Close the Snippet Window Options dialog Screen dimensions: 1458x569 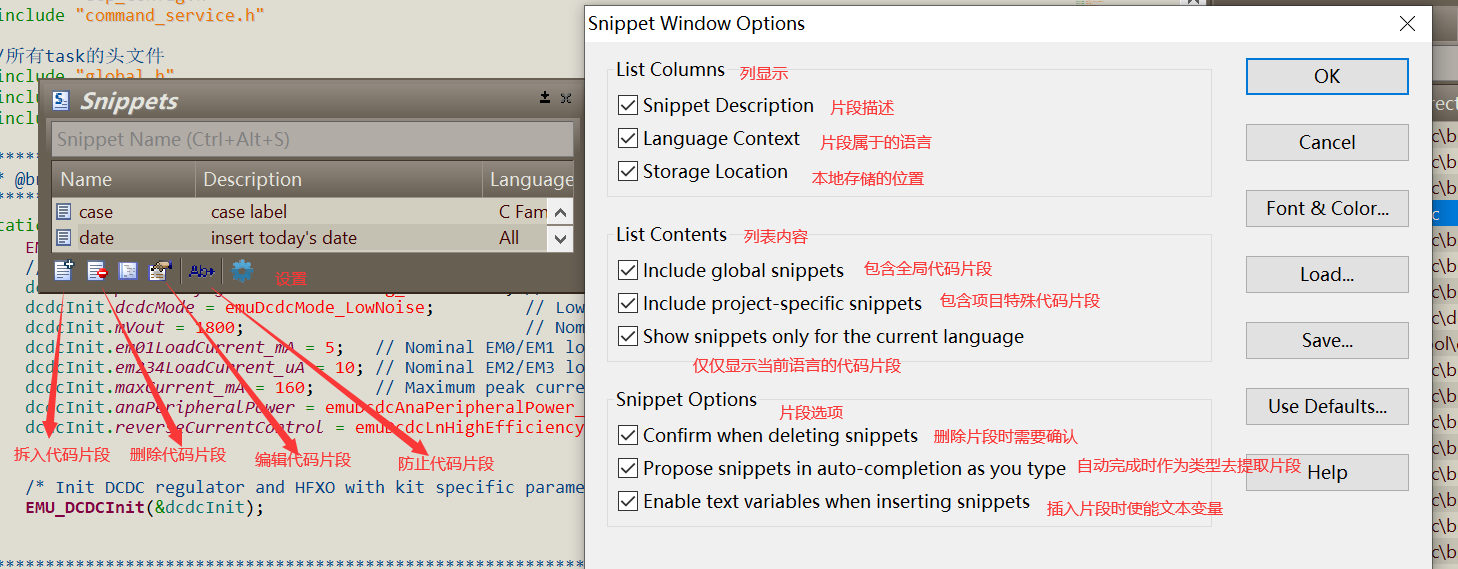point(1407,23)
